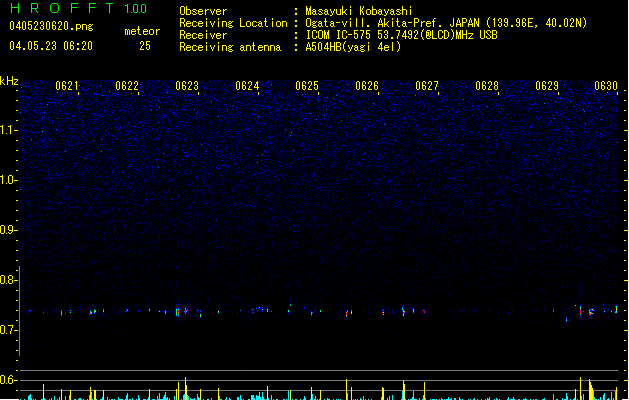The width and height of the screenshot is (629, 400).
Task: Click the date stamp 04.05.23 06:20
Action: (51, 46)
